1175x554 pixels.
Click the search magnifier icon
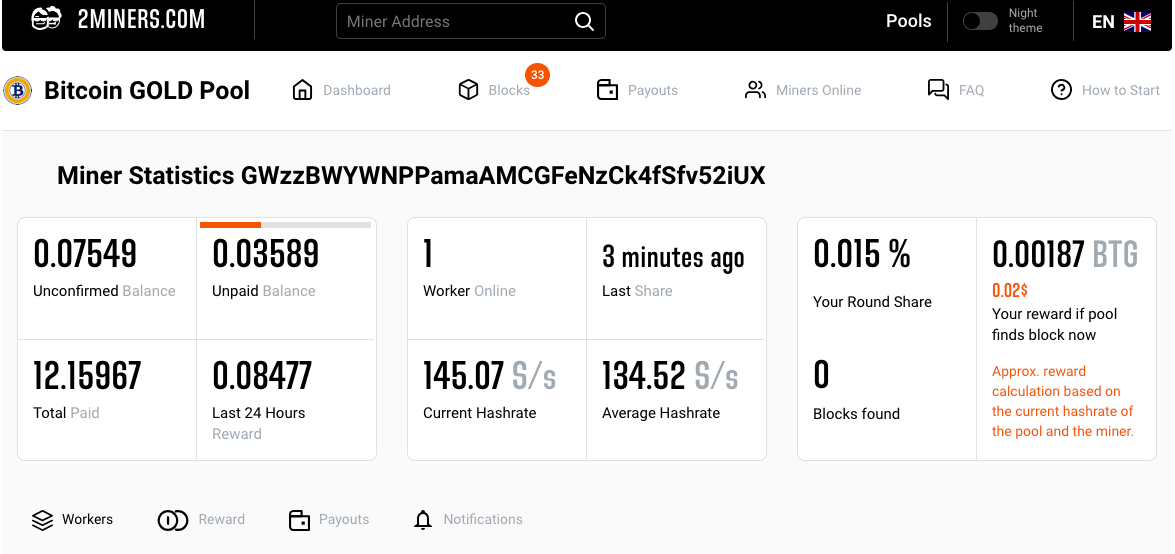pyautogui.click(x=584, y=22)
